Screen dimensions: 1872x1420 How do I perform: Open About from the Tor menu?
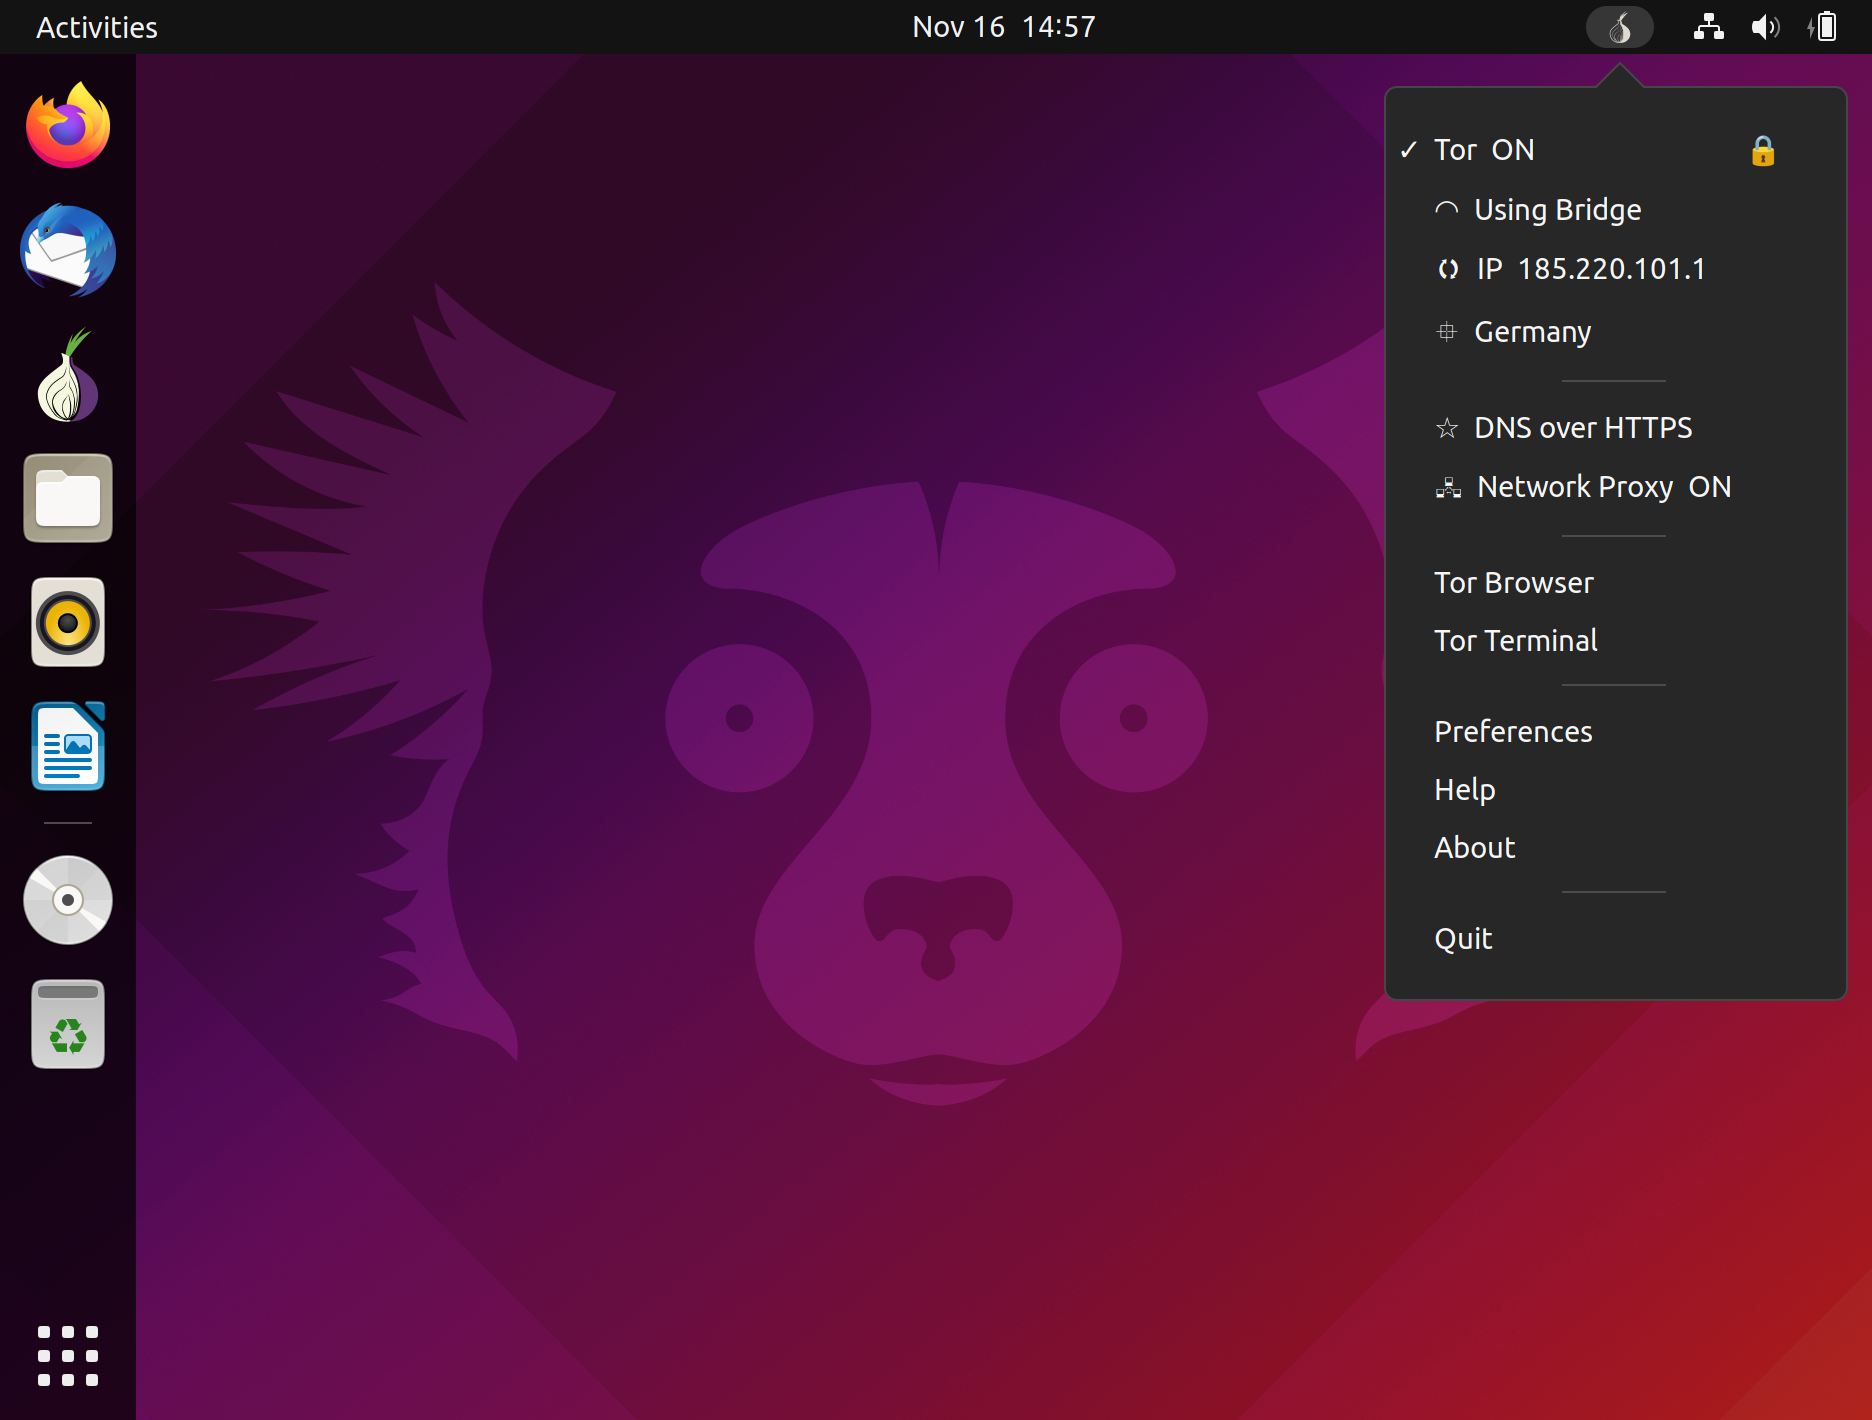pyautogui.click(x=1616, y=848)
